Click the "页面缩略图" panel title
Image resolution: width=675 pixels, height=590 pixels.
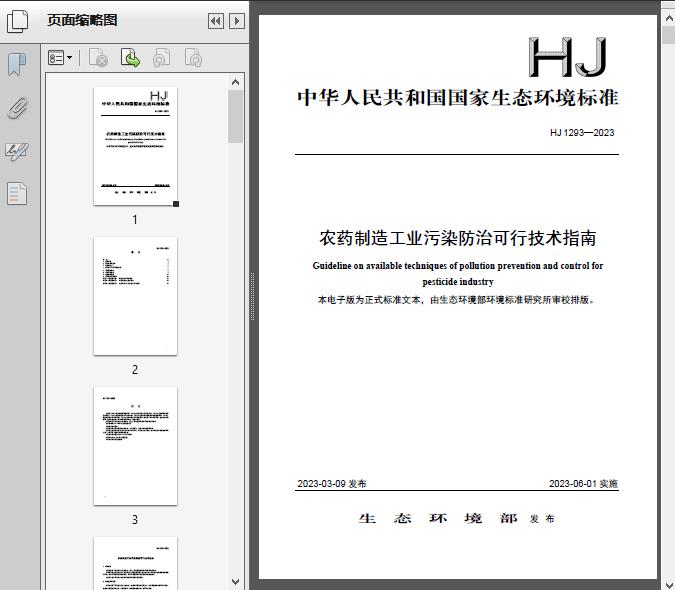click(82, 20)
